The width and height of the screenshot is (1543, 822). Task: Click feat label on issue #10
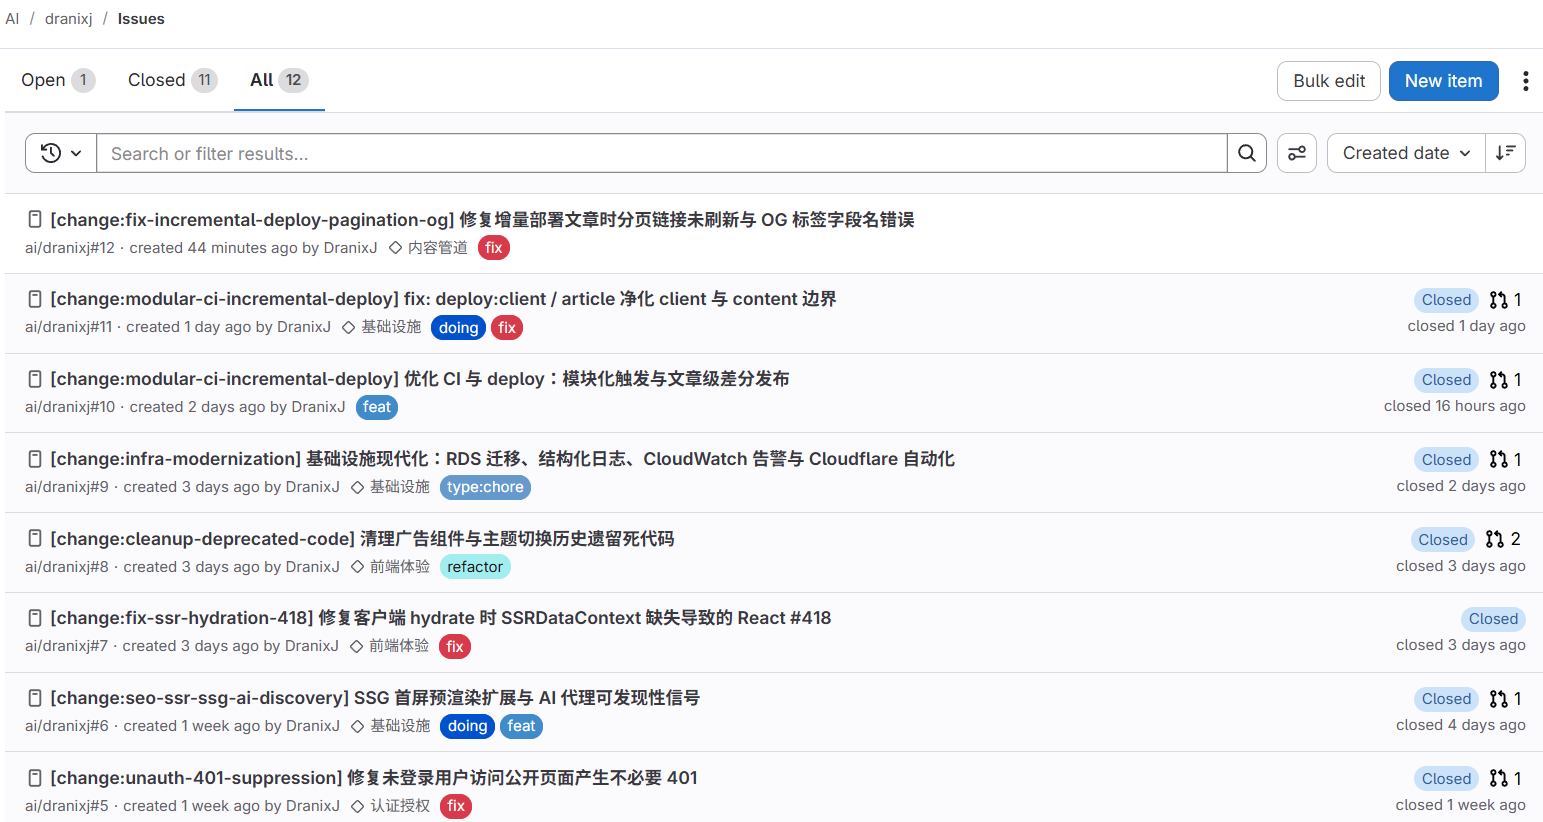(x=377, y=407)
